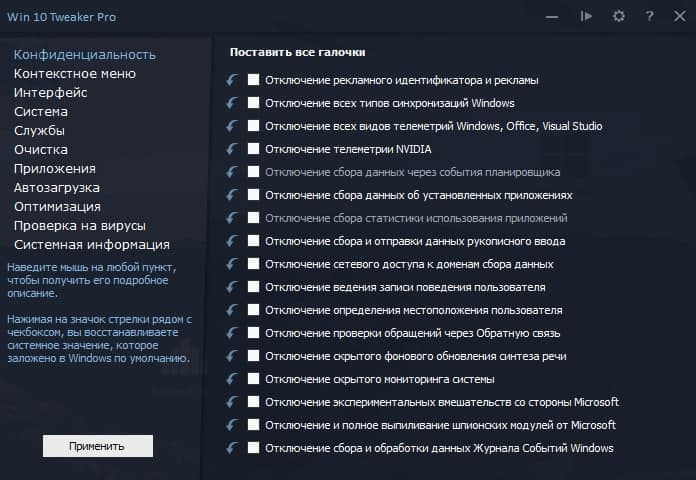Enable checkbox for installed applications data collection
696x480 pixels.
coord(254,195)
